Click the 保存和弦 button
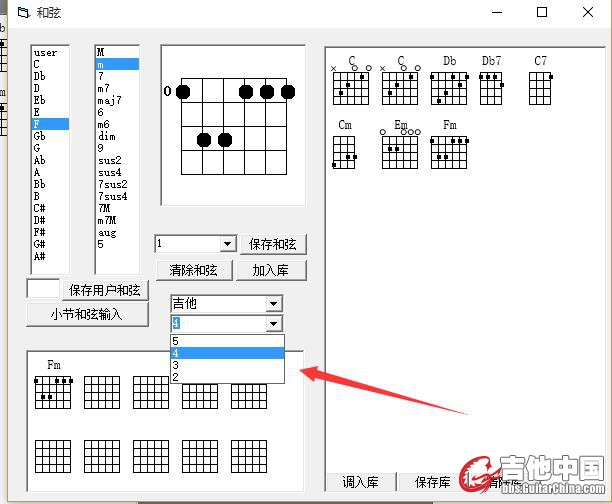Screen dimensions: 612x504 [x=273, y=244]
